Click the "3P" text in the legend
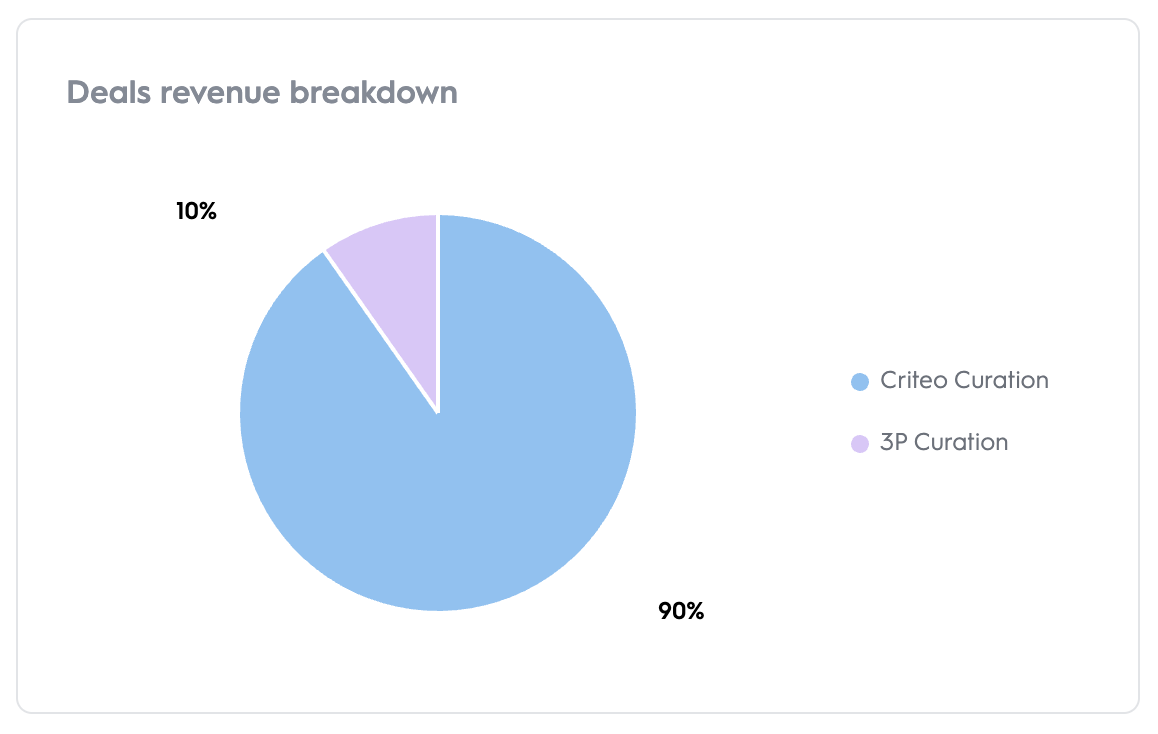 coord(894,443)
